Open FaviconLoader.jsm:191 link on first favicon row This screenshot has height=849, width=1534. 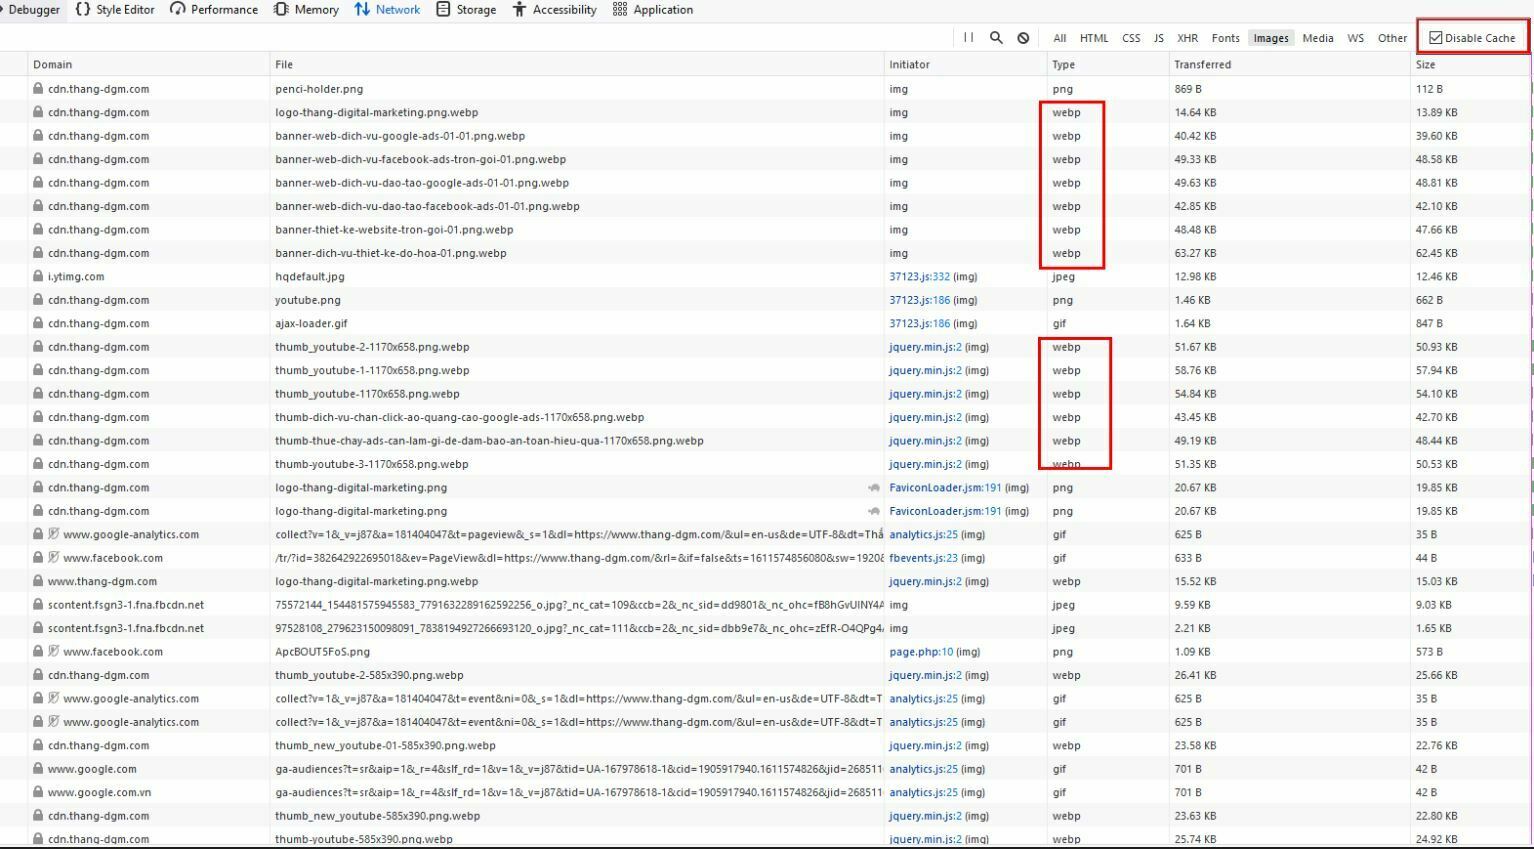tap(945, 488)
